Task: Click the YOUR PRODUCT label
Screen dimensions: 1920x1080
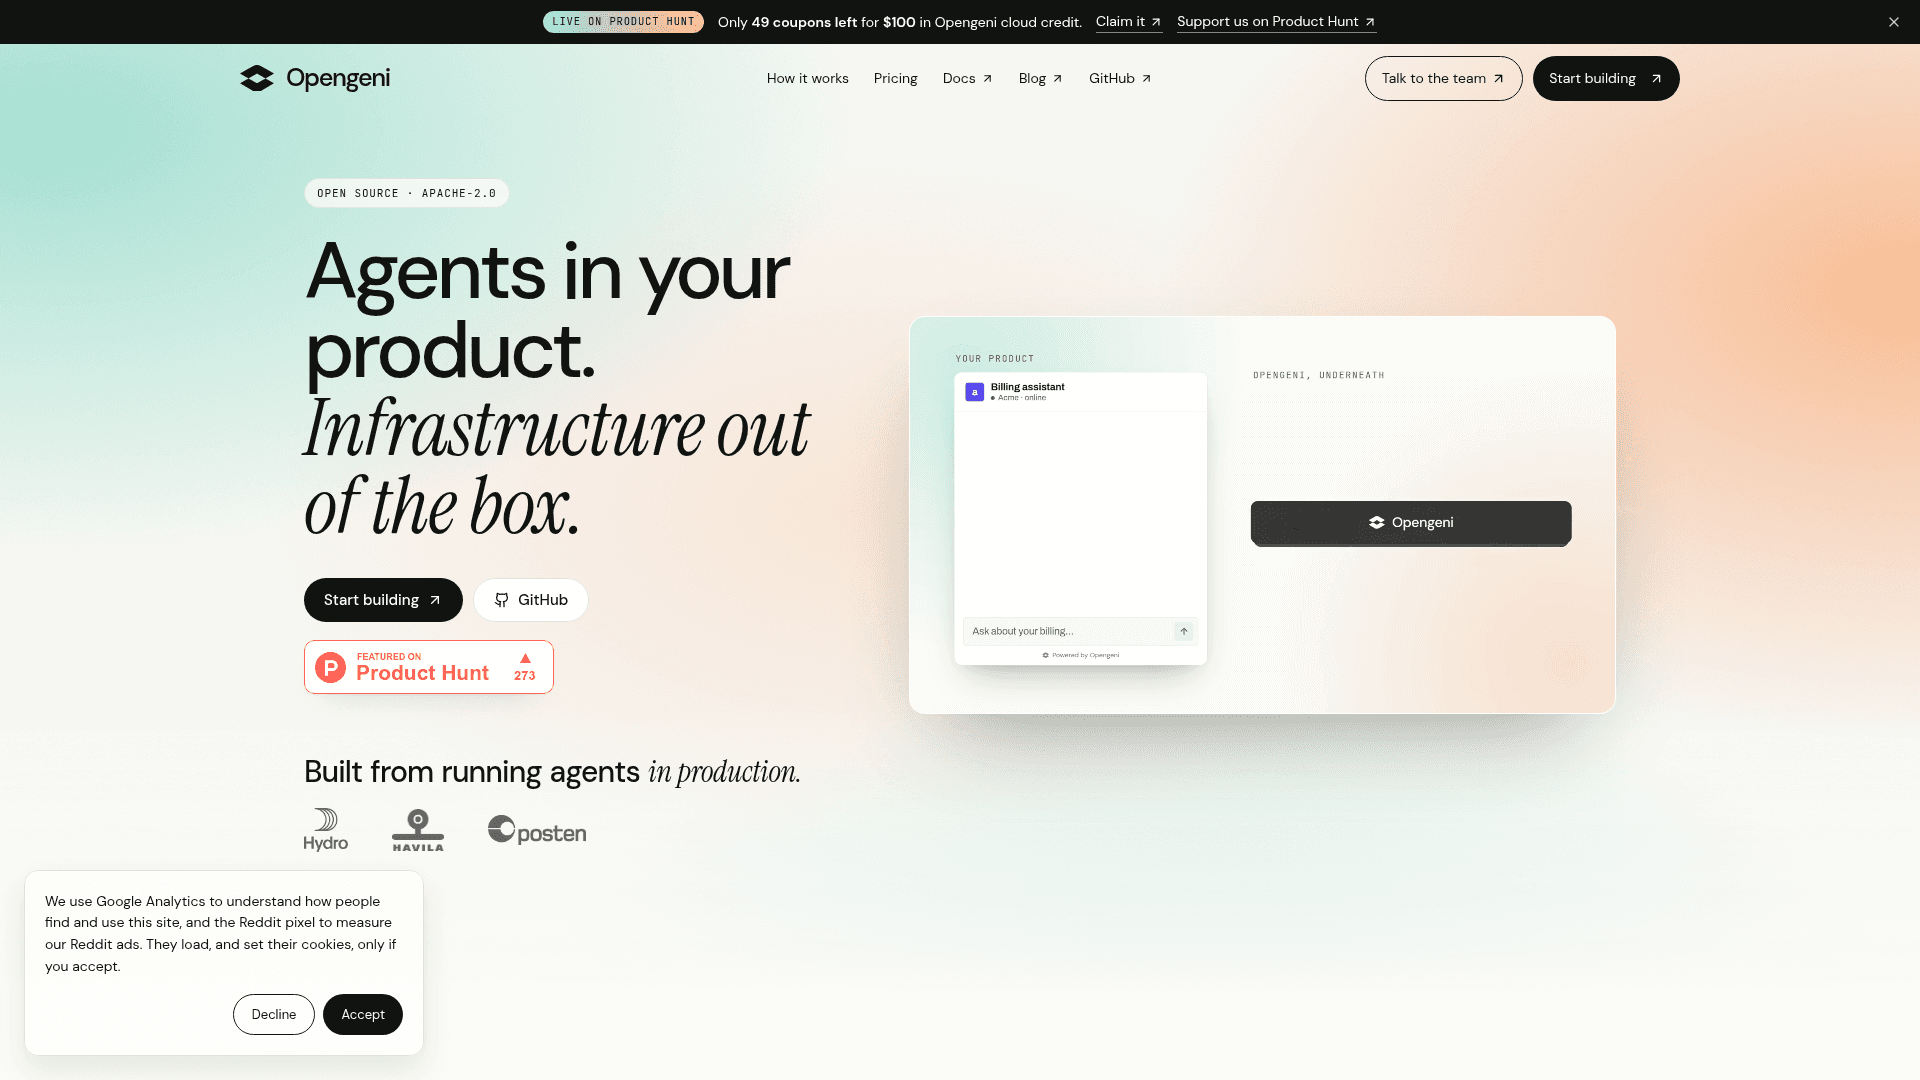Action: (x=995, y=358)
